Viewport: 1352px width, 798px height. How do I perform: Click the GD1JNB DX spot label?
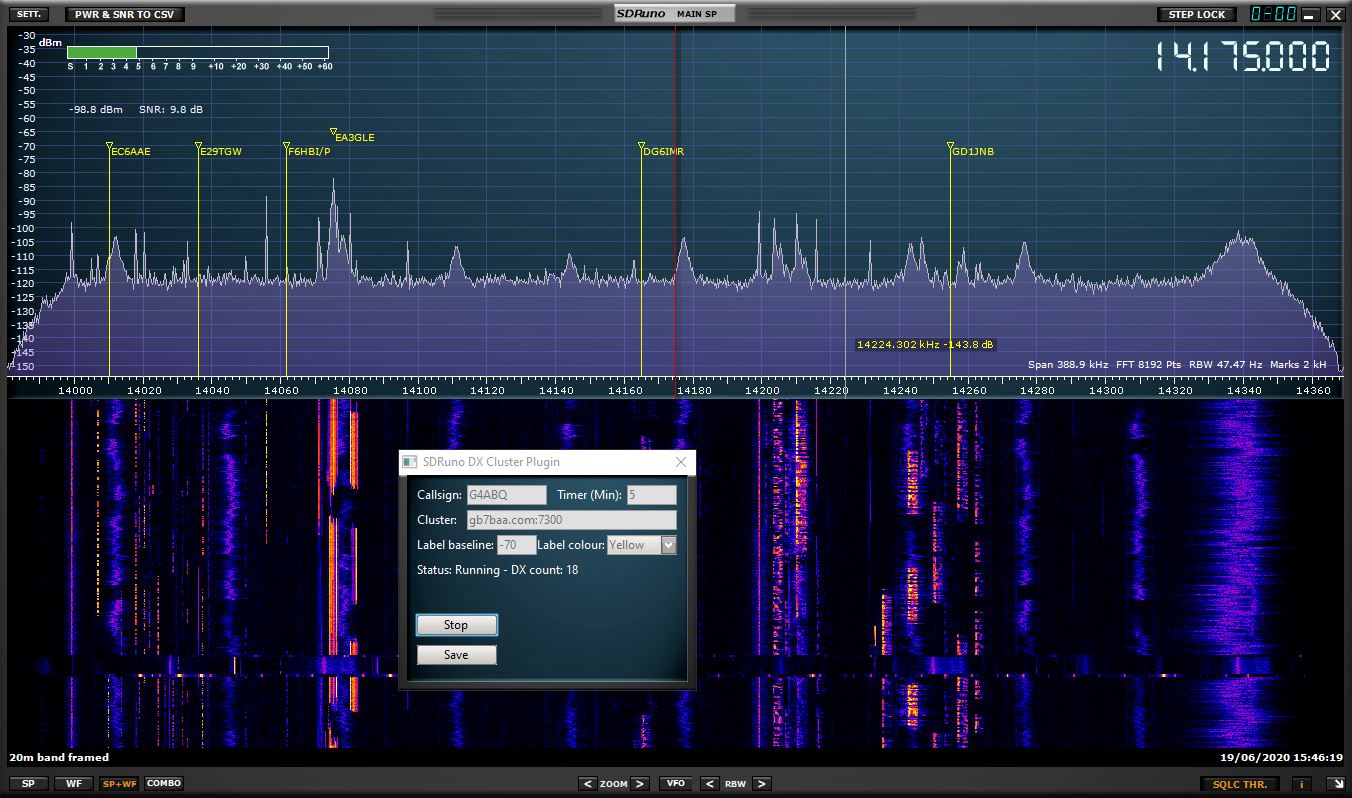(973, 152)
